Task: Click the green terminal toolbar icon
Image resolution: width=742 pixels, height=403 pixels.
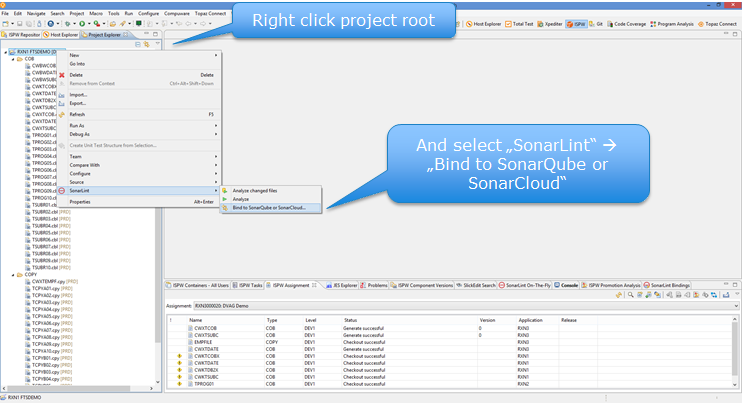Action: tap(139, 24)
